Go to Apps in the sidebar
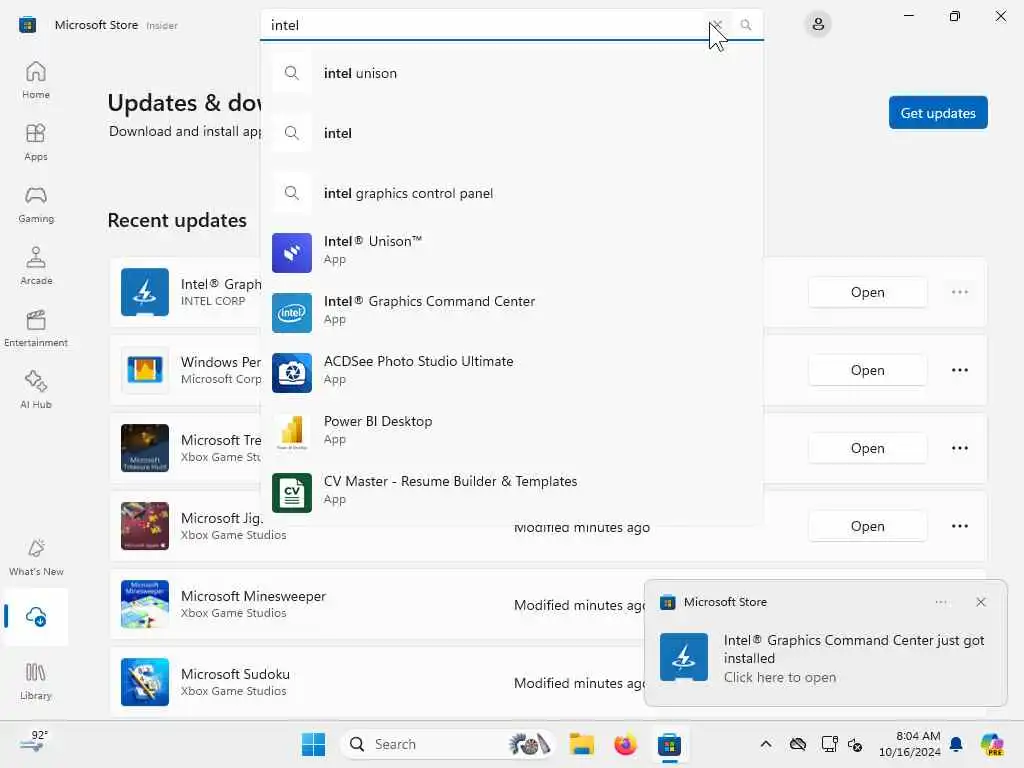This screenshot has height=768, width=1024. 36,142
